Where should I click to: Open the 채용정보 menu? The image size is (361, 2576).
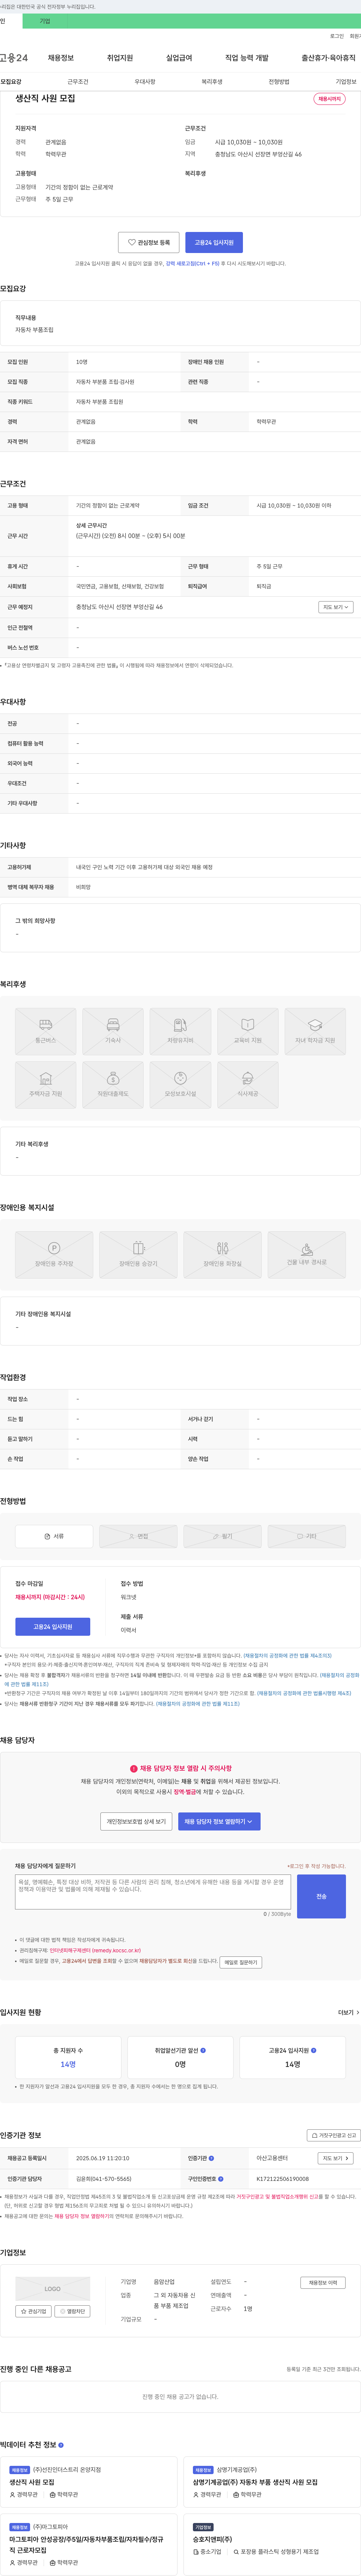(60, 58)
